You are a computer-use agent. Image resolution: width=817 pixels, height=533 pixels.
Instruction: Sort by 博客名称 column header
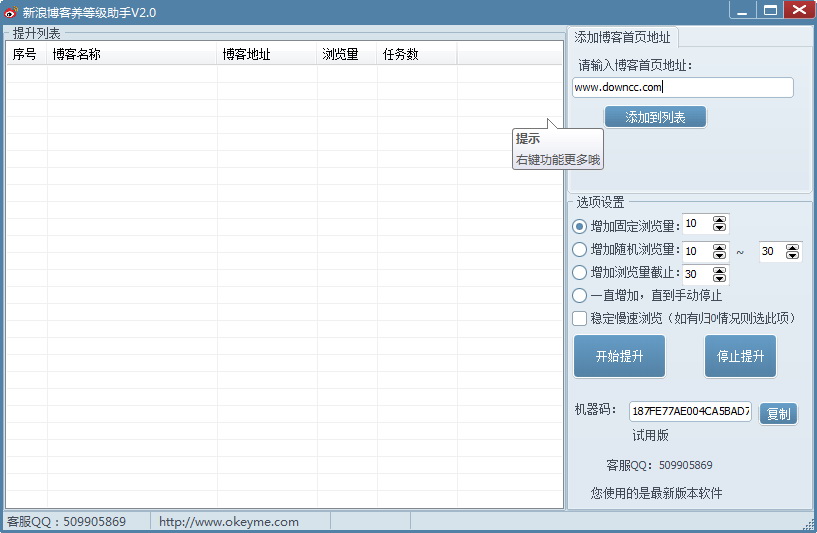[132, 54]
